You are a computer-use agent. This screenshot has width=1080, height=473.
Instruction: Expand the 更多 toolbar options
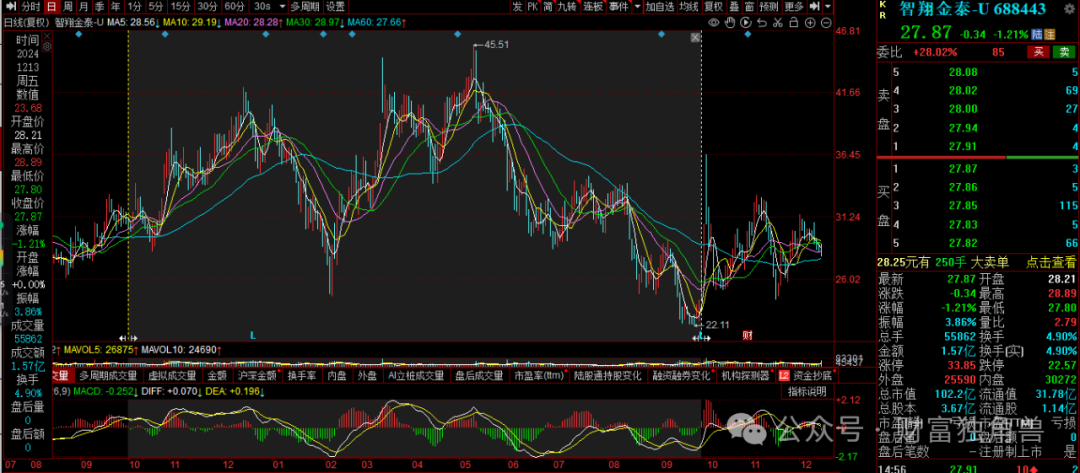[796, 6]
